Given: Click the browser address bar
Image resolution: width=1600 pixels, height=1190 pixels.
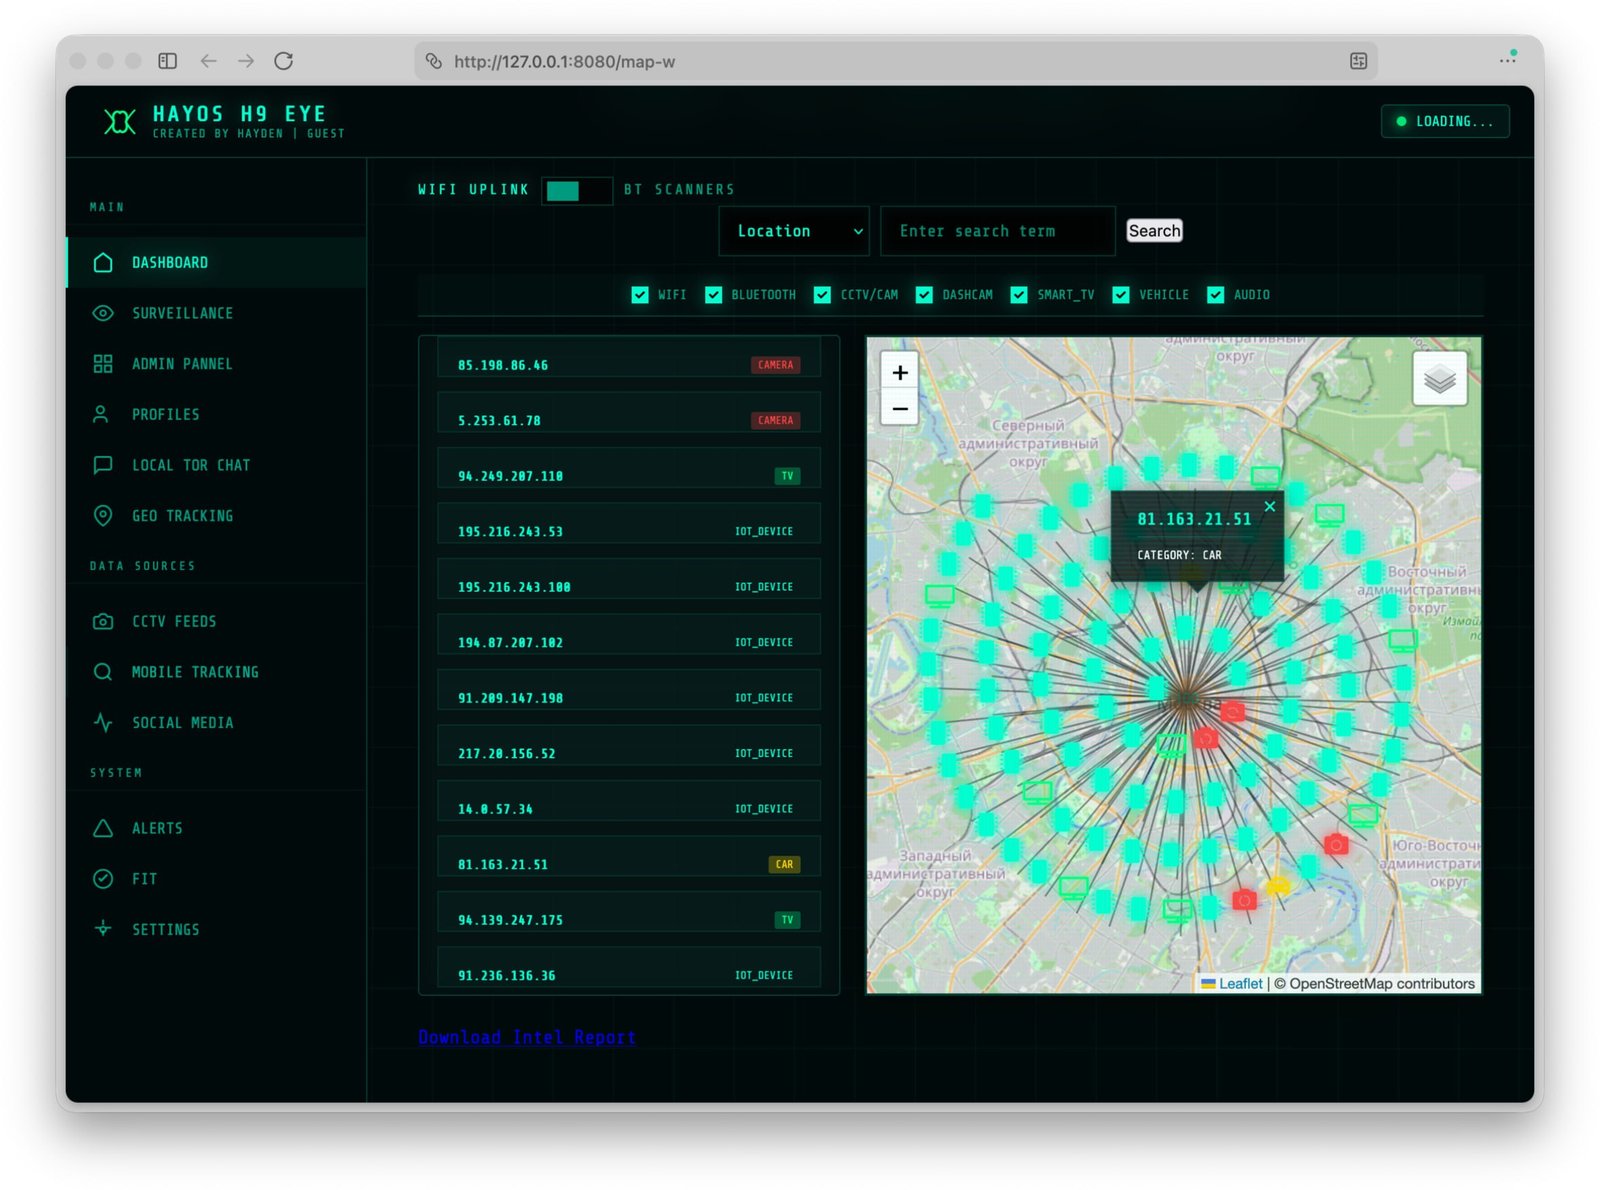Looking at the screenshot, I should point(895,61).
